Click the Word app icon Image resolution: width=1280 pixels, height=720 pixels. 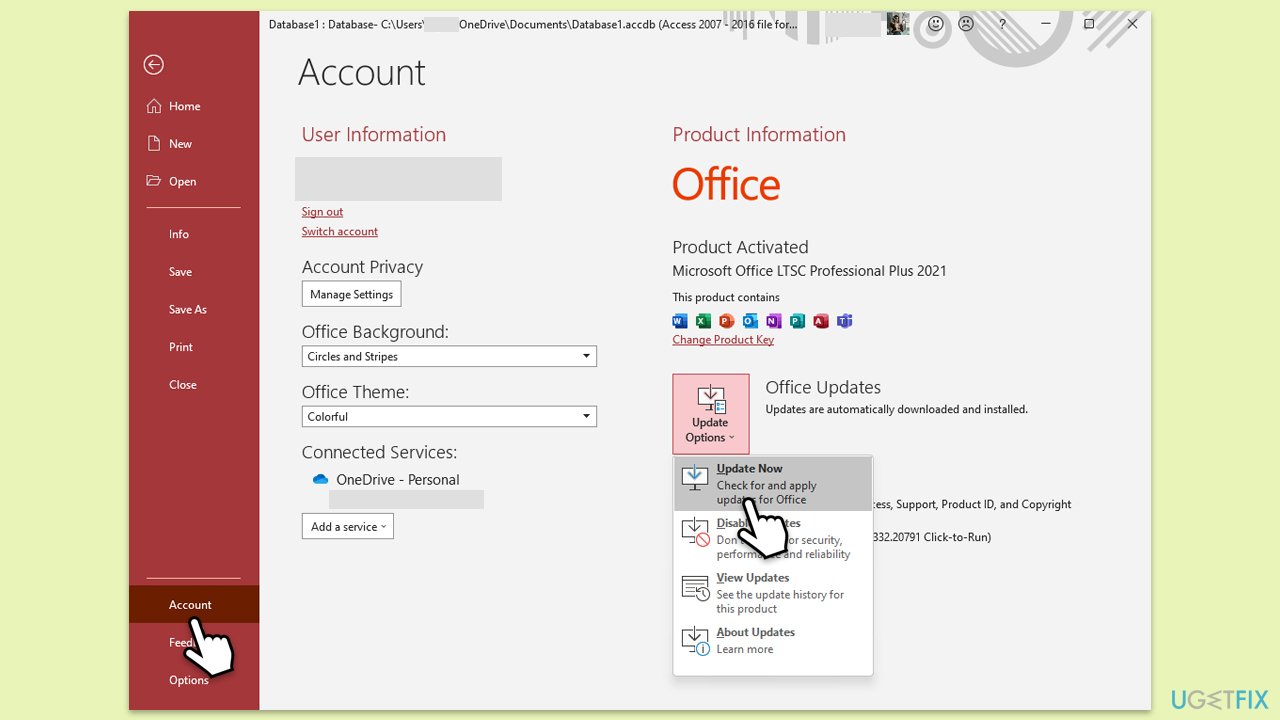pos(680,321)
